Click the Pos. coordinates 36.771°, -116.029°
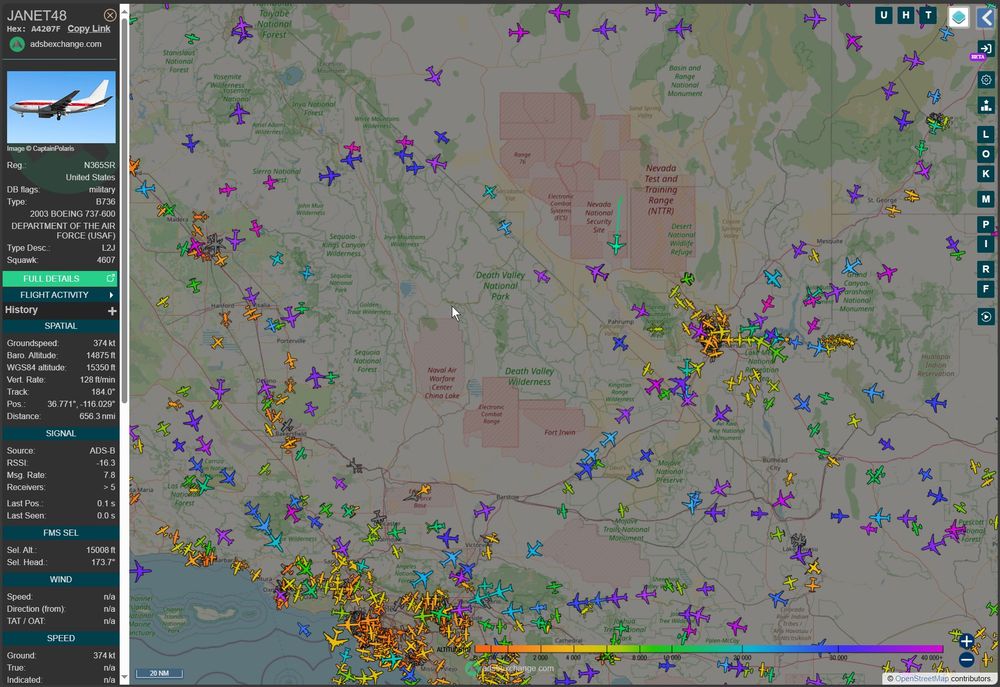1000x687 pixels. (x=81, y=404)
